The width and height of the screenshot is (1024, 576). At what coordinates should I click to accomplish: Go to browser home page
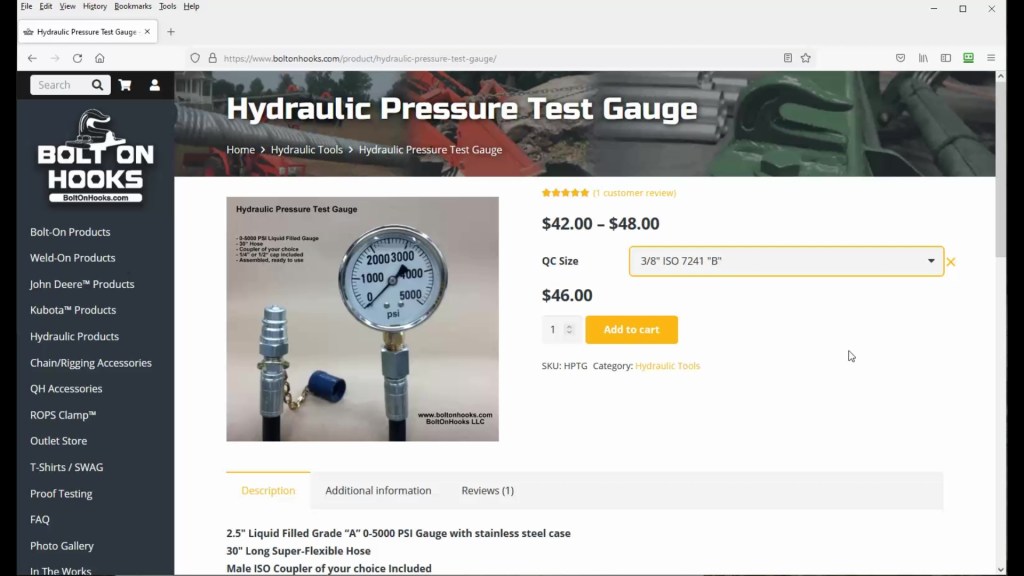pyautogui.click(x=100, y=58)
